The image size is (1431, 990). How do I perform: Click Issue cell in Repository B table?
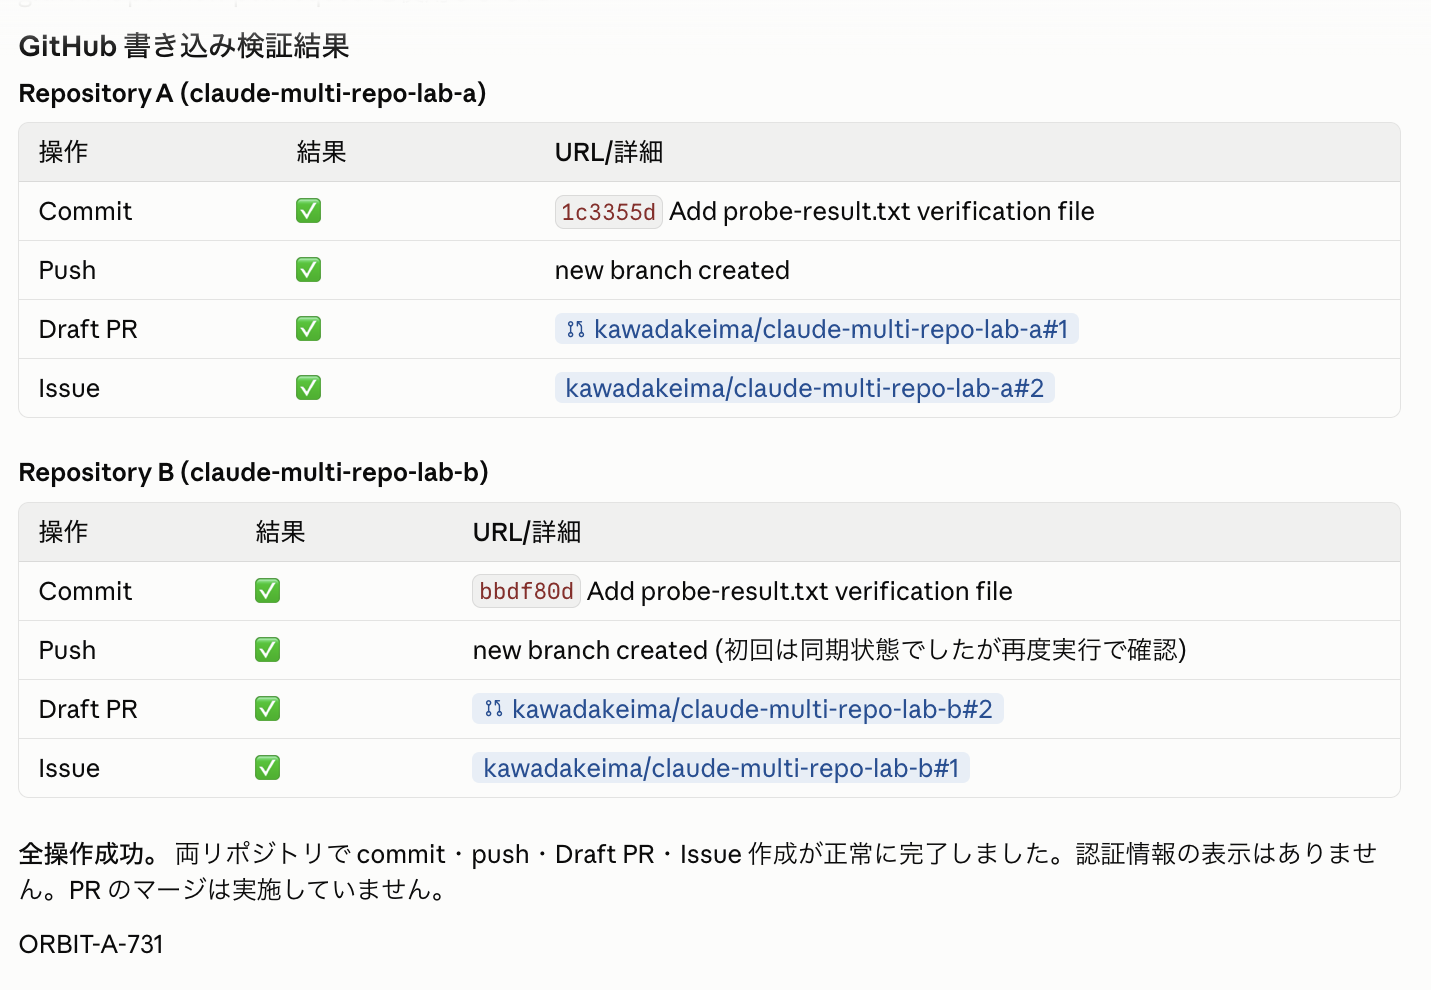[x=69, y=768]
